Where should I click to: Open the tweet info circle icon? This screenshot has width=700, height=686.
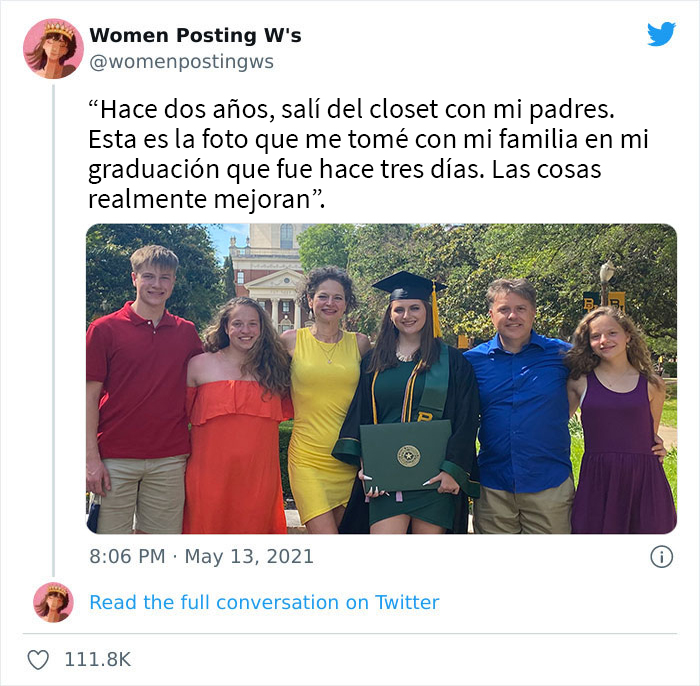tap(661, 557)
